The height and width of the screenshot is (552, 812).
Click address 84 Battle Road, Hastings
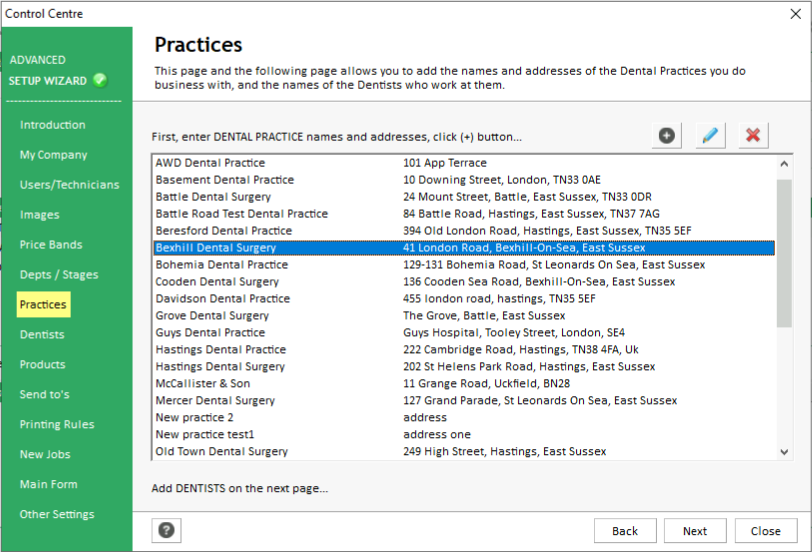click(x=531, y=214)
